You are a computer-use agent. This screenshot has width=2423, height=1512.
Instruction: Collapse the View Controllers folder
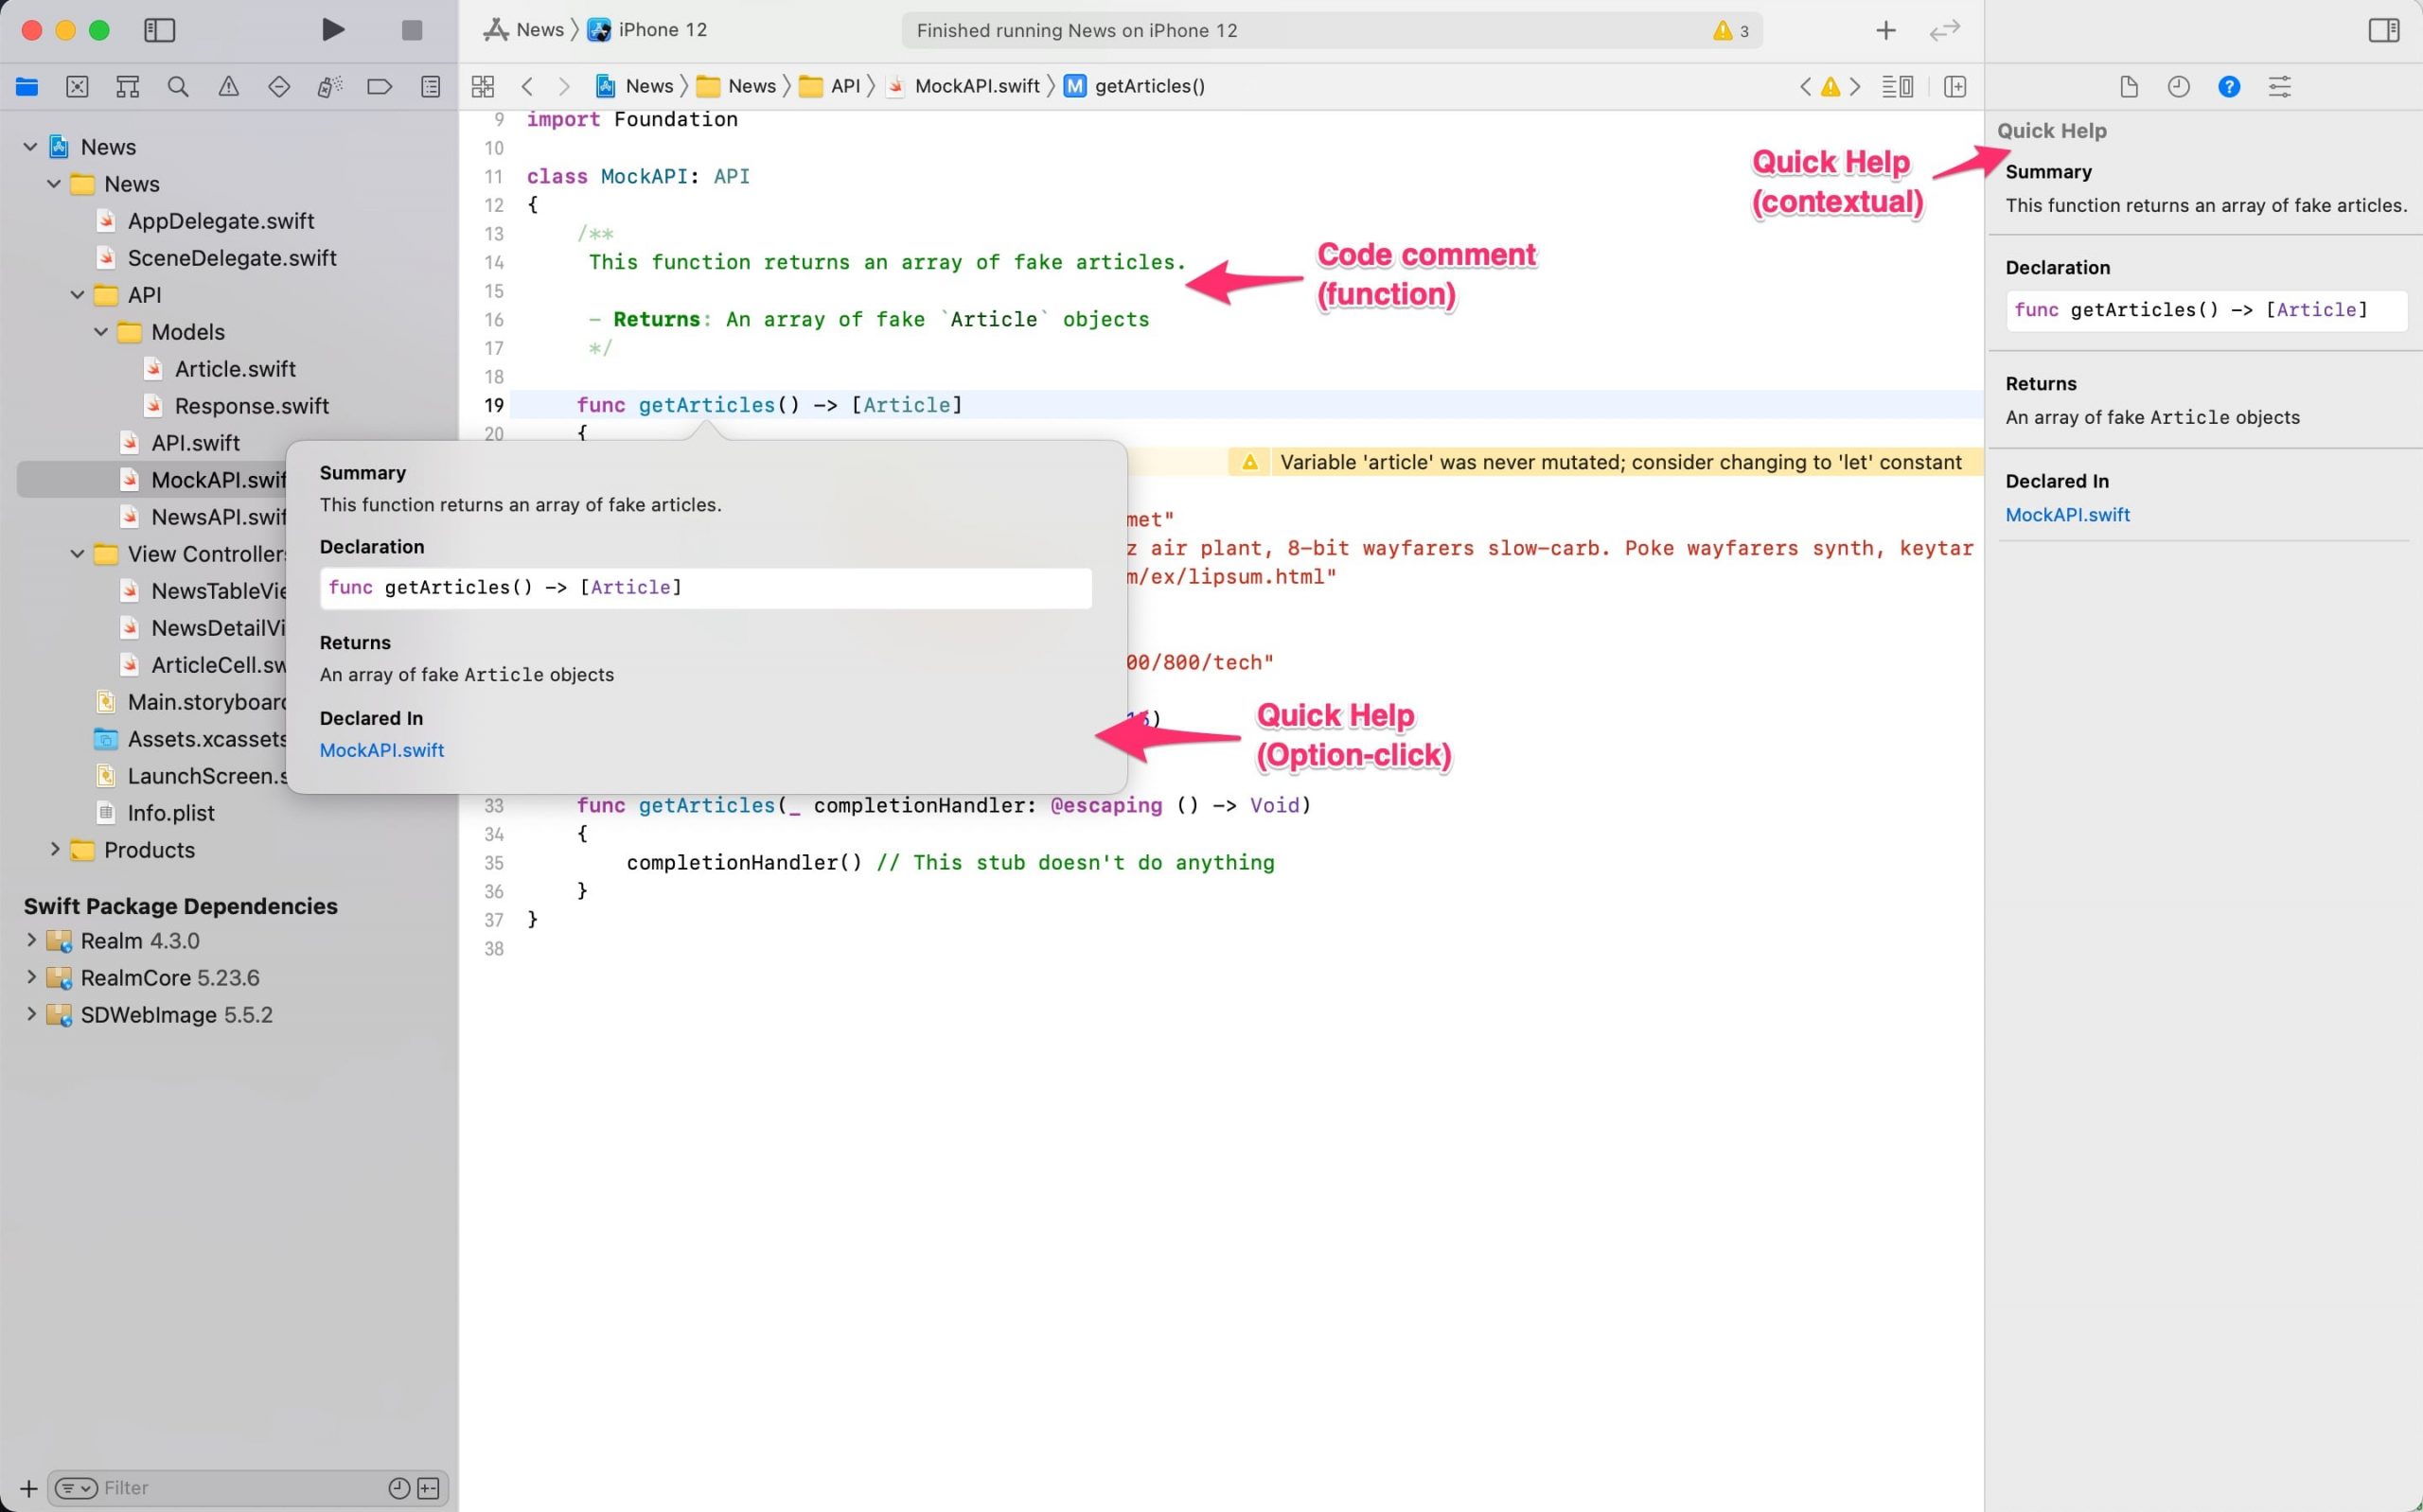[x=77, y=554]
